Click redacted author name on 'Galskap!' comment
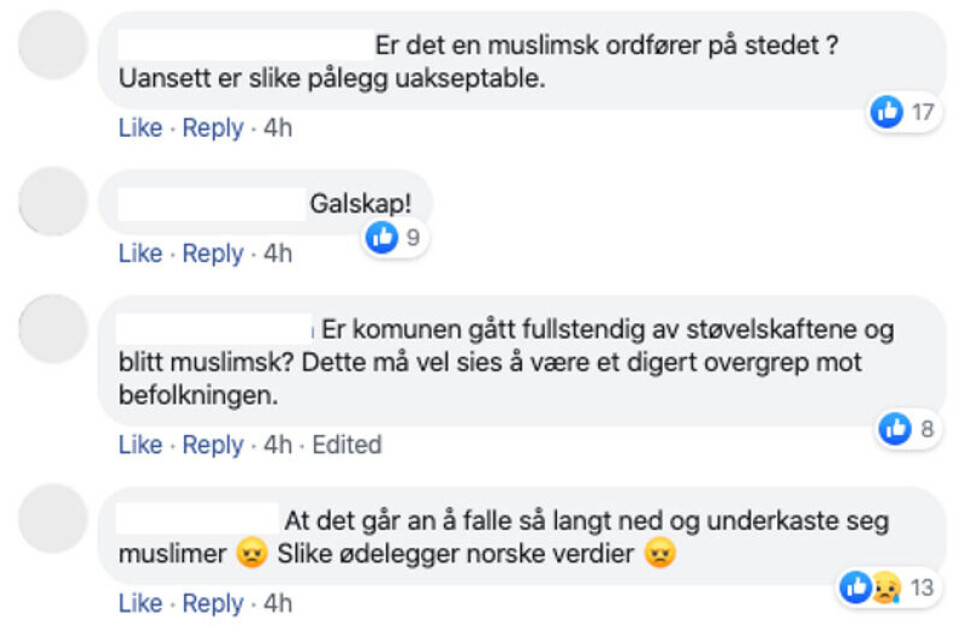The image size is (960, 632). pos(211,204)
